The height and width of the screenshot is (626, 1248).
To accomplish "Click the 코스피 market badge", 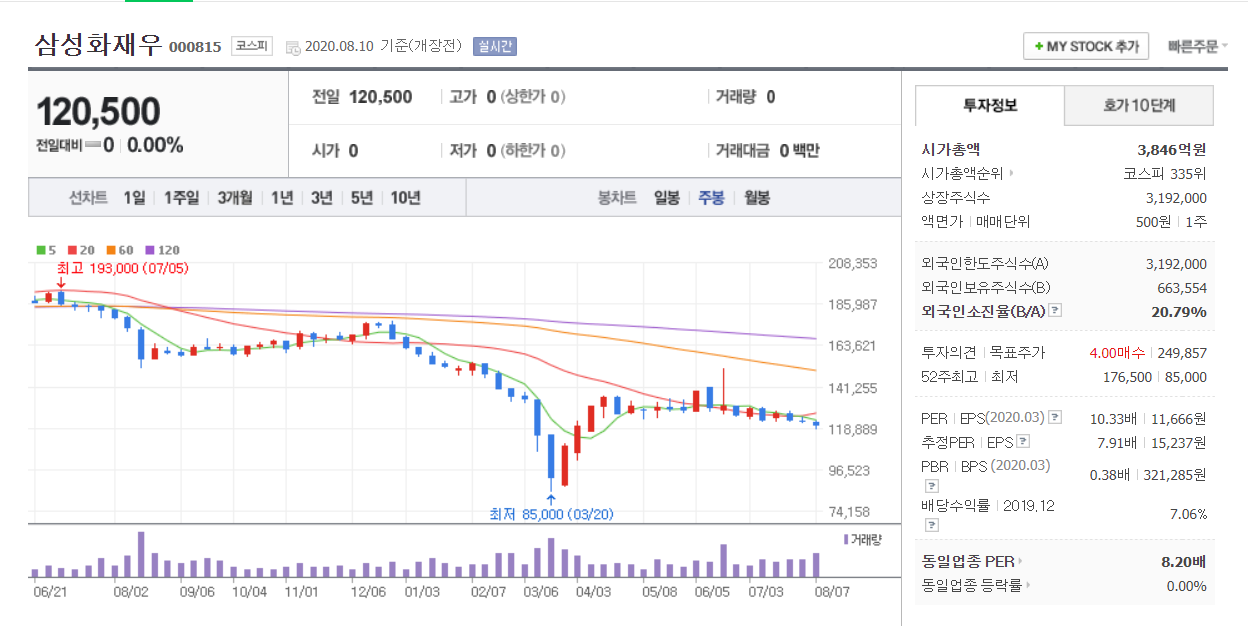I will click(251, 46).
